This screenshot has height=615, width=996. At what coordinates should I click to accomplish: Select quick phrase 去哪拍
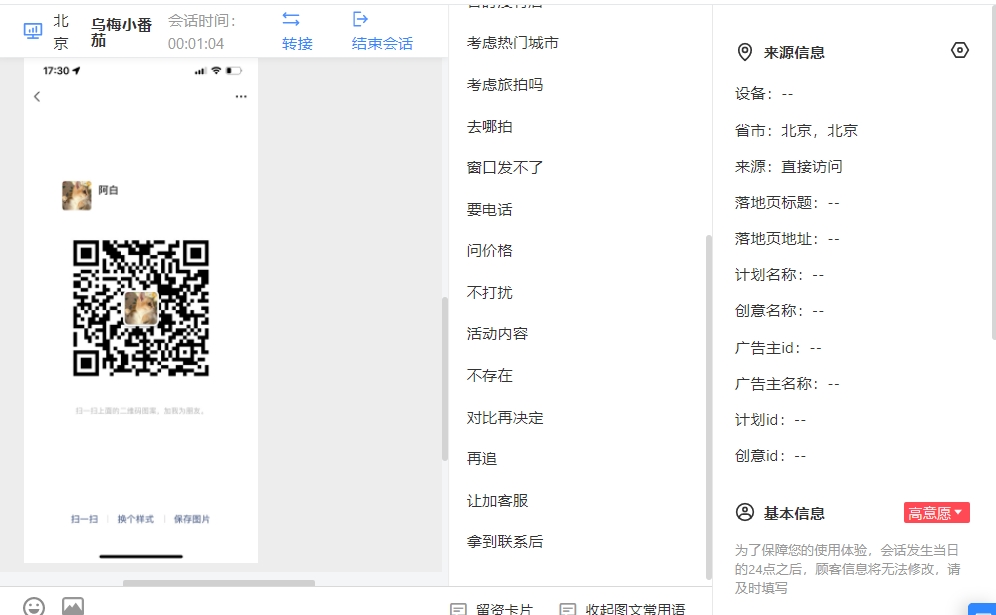pyautogui.click(x=490, y=127)
